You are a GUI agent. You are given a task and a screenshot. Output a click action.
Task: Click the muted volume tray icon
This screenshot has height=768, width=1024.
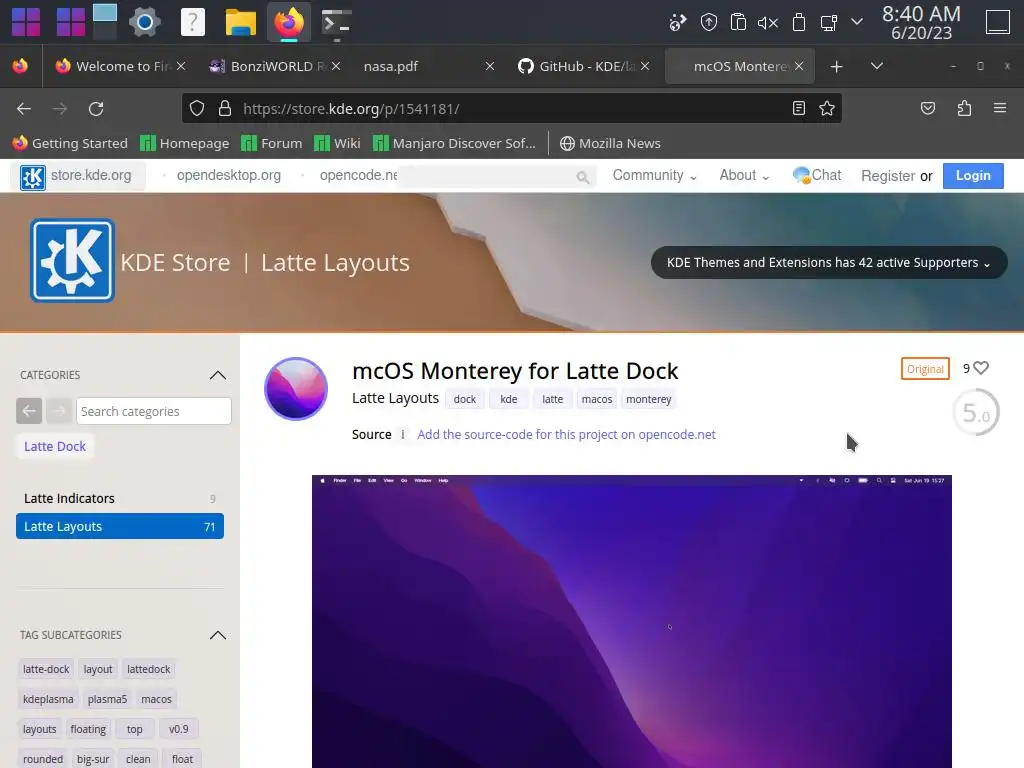coord(768,23)
